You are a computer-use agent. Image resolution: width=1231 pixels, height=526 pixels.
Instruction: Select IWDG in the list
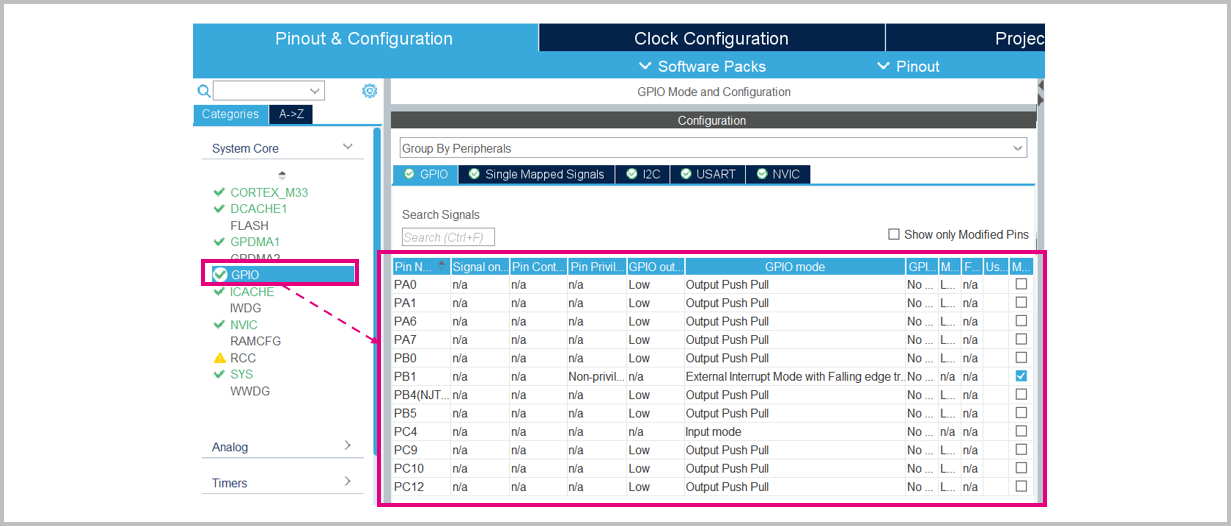[x=246, y=308]
